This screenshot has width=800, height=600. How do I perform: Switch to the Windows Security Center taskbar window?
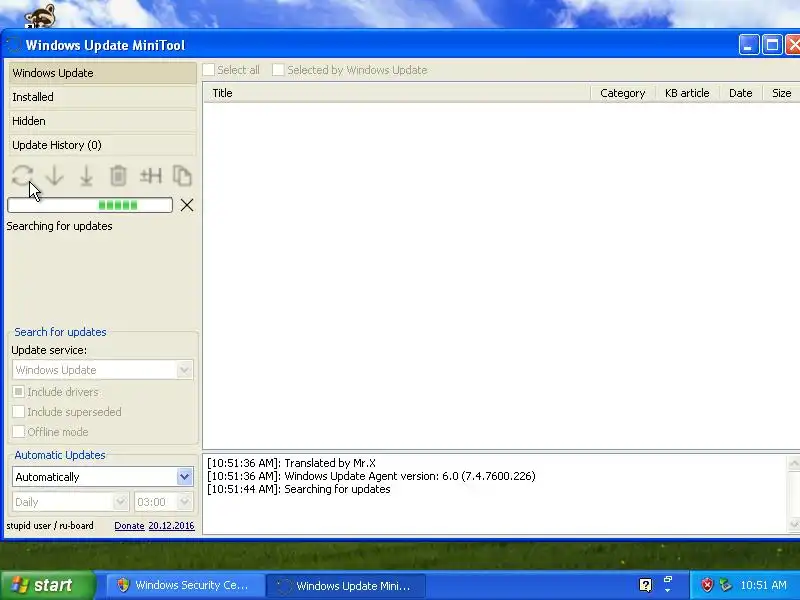[x=186, y=586]
